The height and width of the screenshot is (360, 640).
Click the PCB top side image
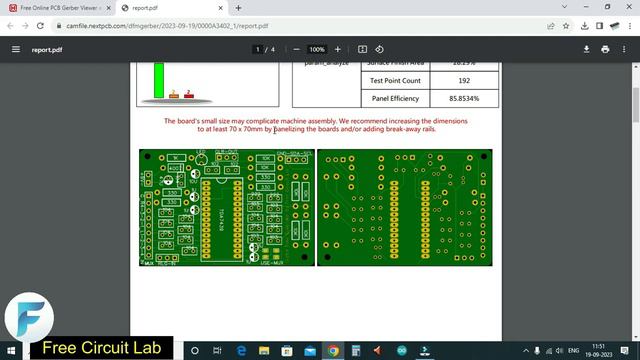click(x=227, y=207)
